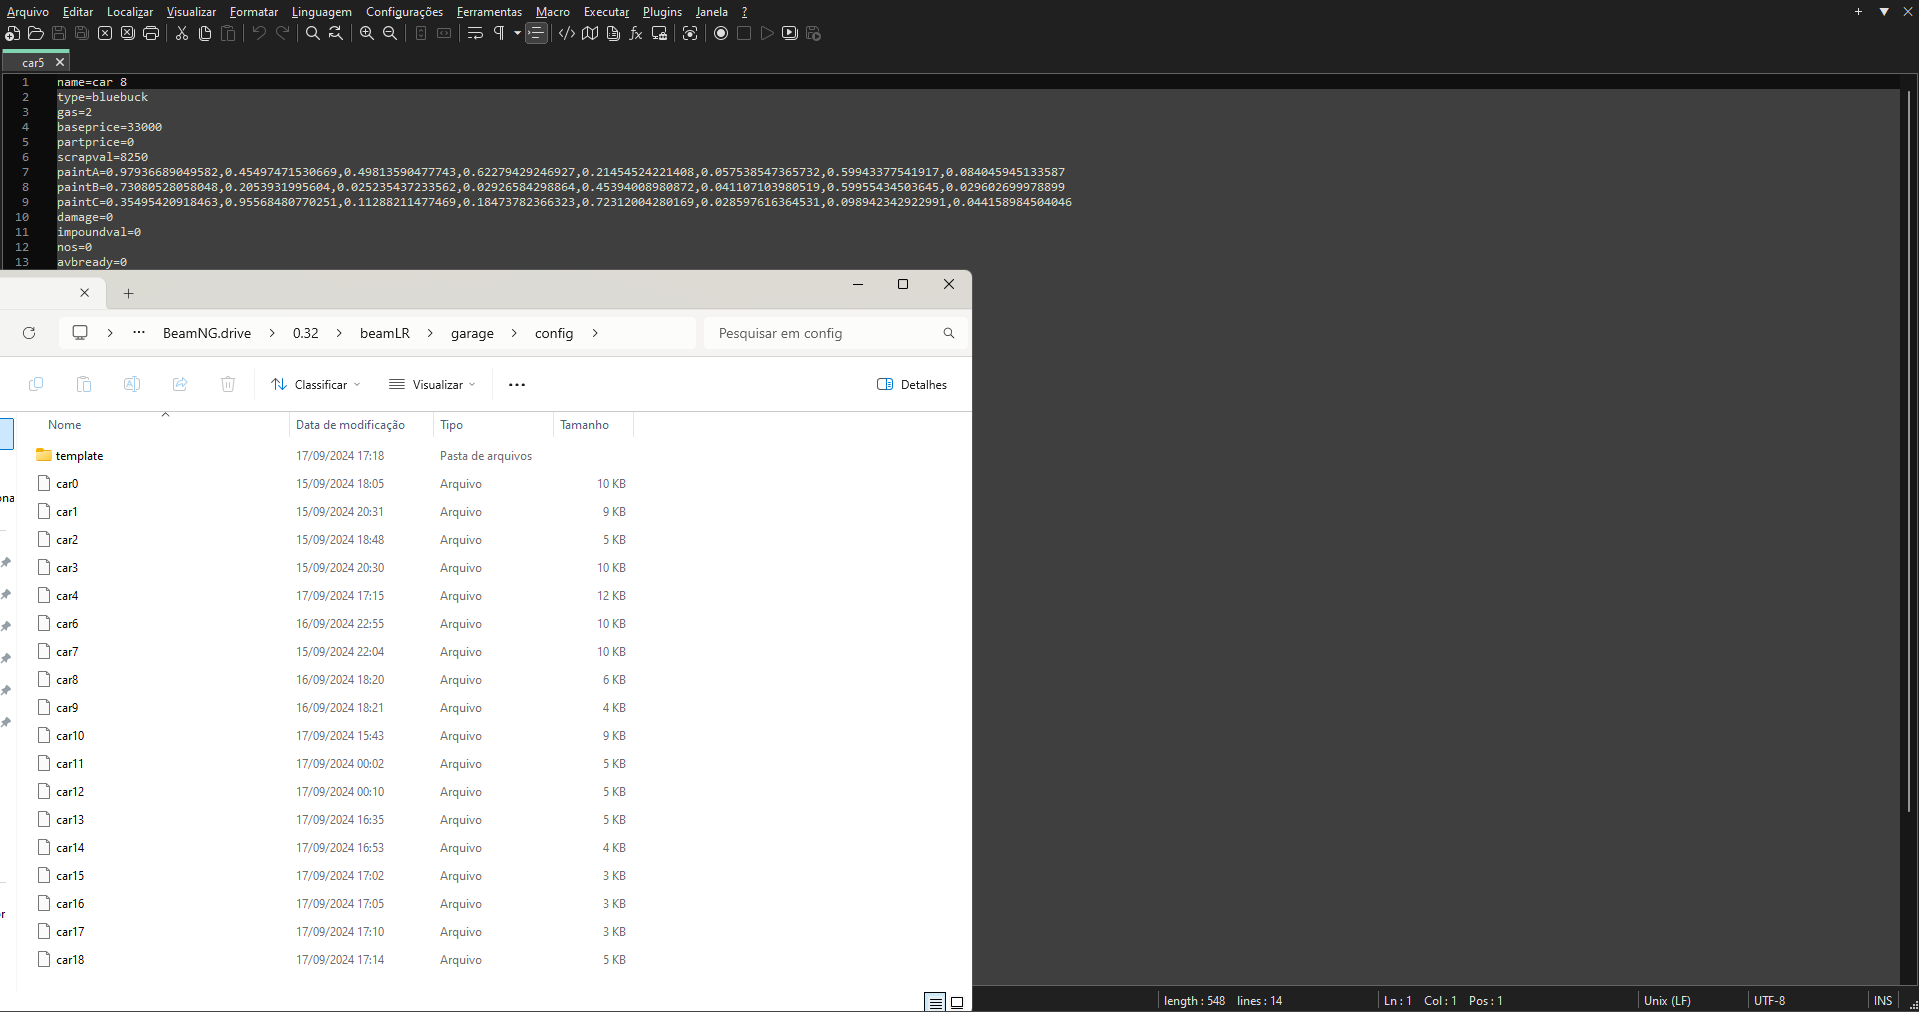
Task: Expand the chevron after 0.32 breadcrumb
Action: pos(339,333)
